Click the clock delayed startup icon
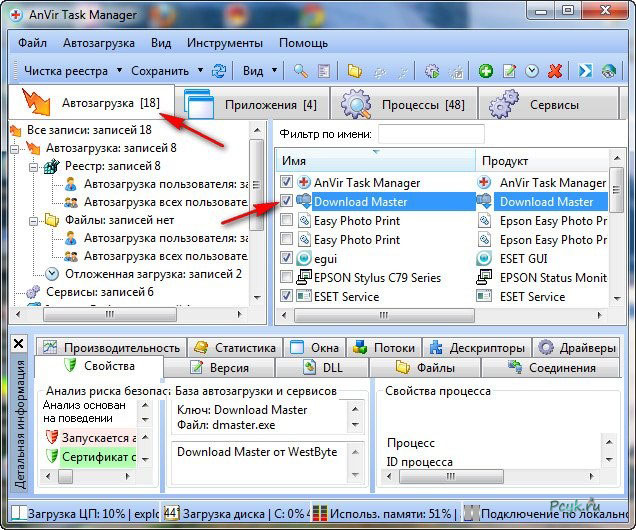 tap(532, 71)
